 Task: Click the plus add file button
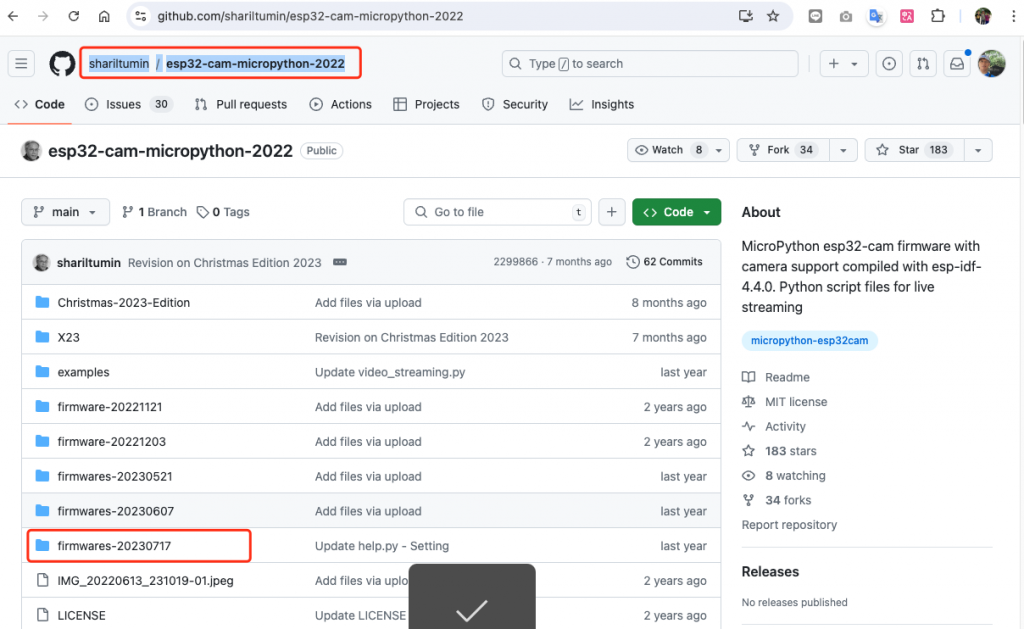point(611,212)
